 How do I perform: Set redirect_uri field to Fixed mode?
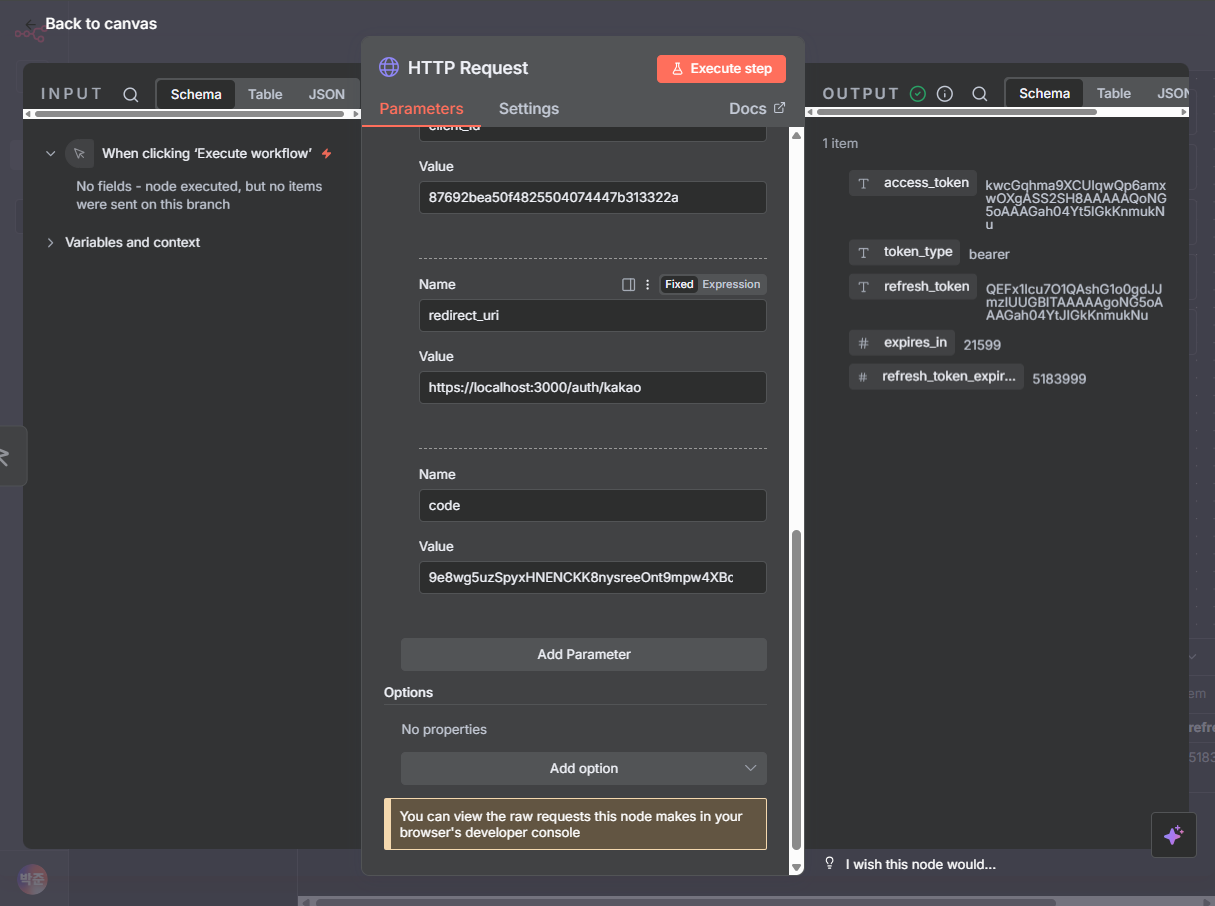pyautogui.click(x=679, y=285)
